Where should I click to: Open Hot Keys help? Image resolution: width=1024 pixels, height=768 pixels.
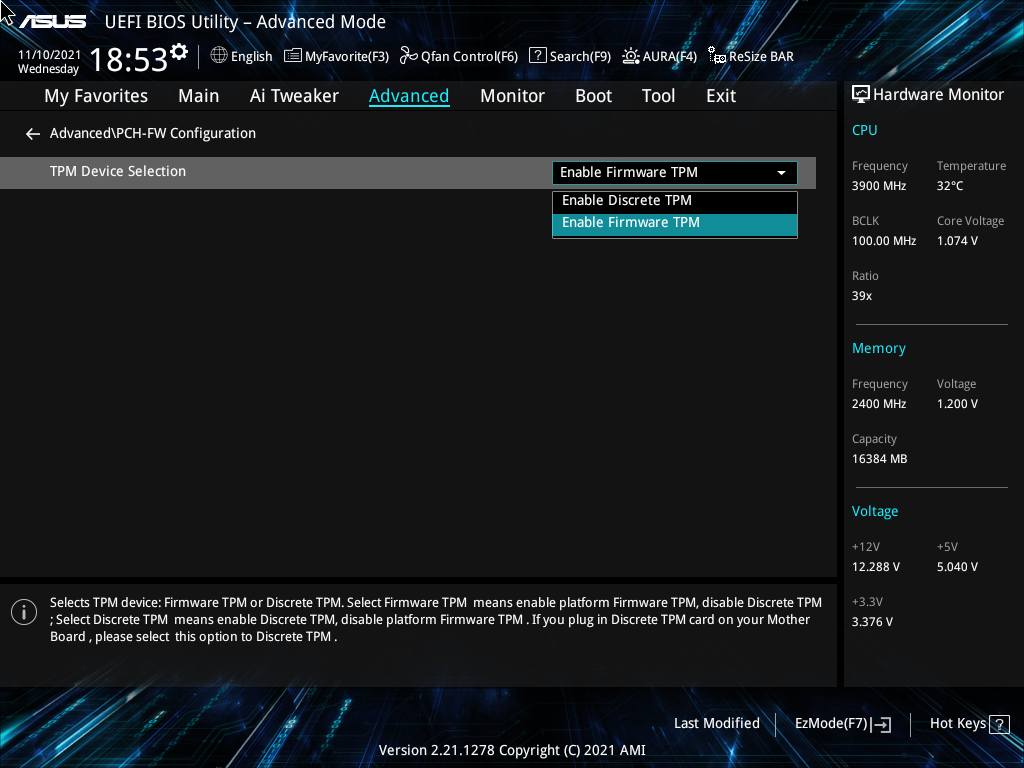pyautogui.click(x=957, y=724)
